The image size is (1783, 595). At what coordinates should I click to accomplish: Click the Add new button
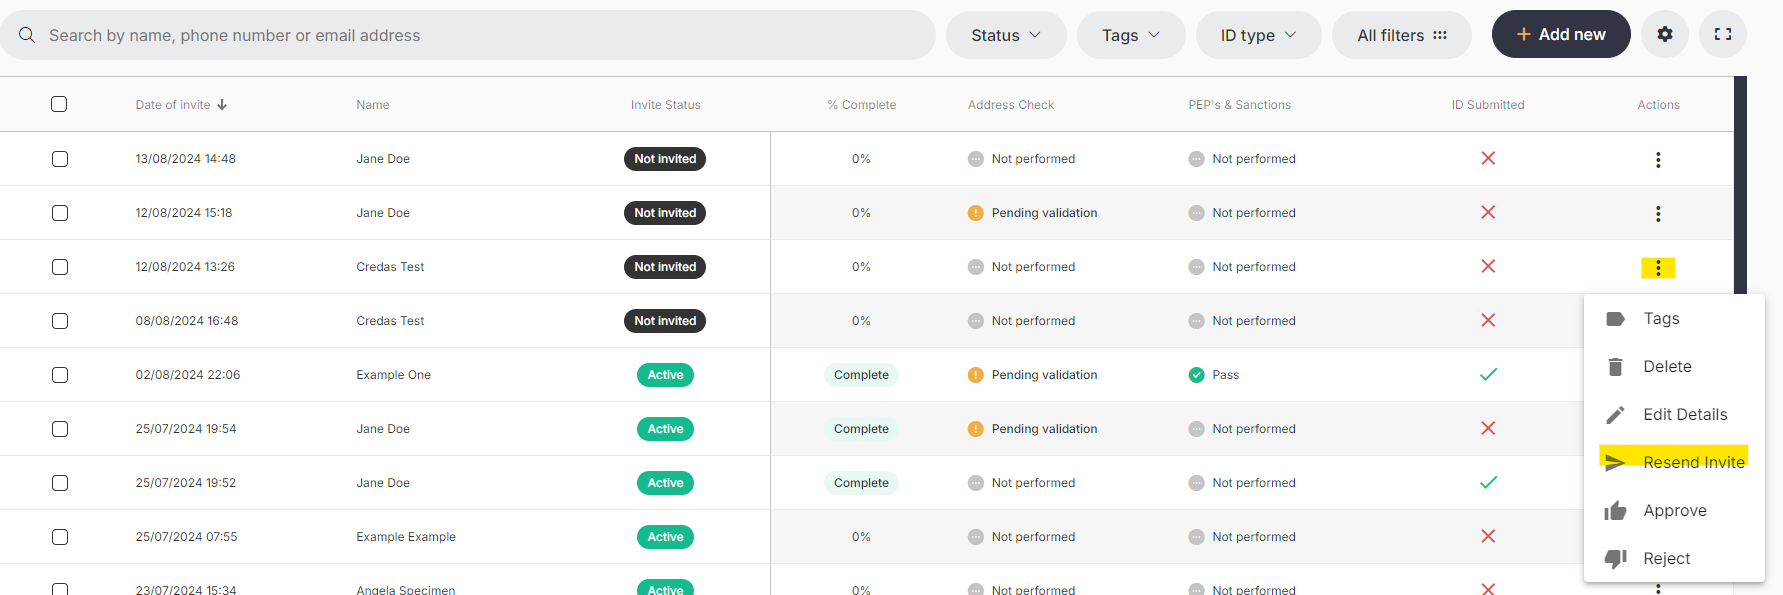click(x=1561, y=34)
